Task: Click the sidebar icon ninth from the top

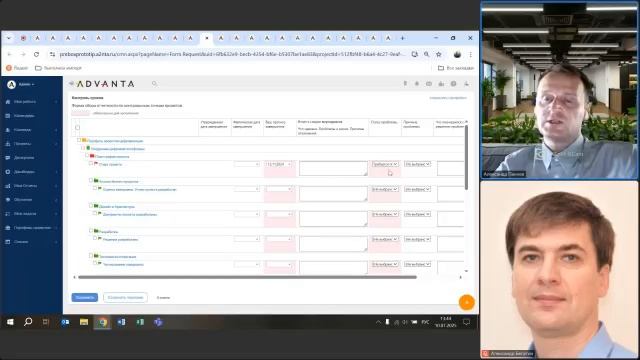Action: click(x=8, y=213)
